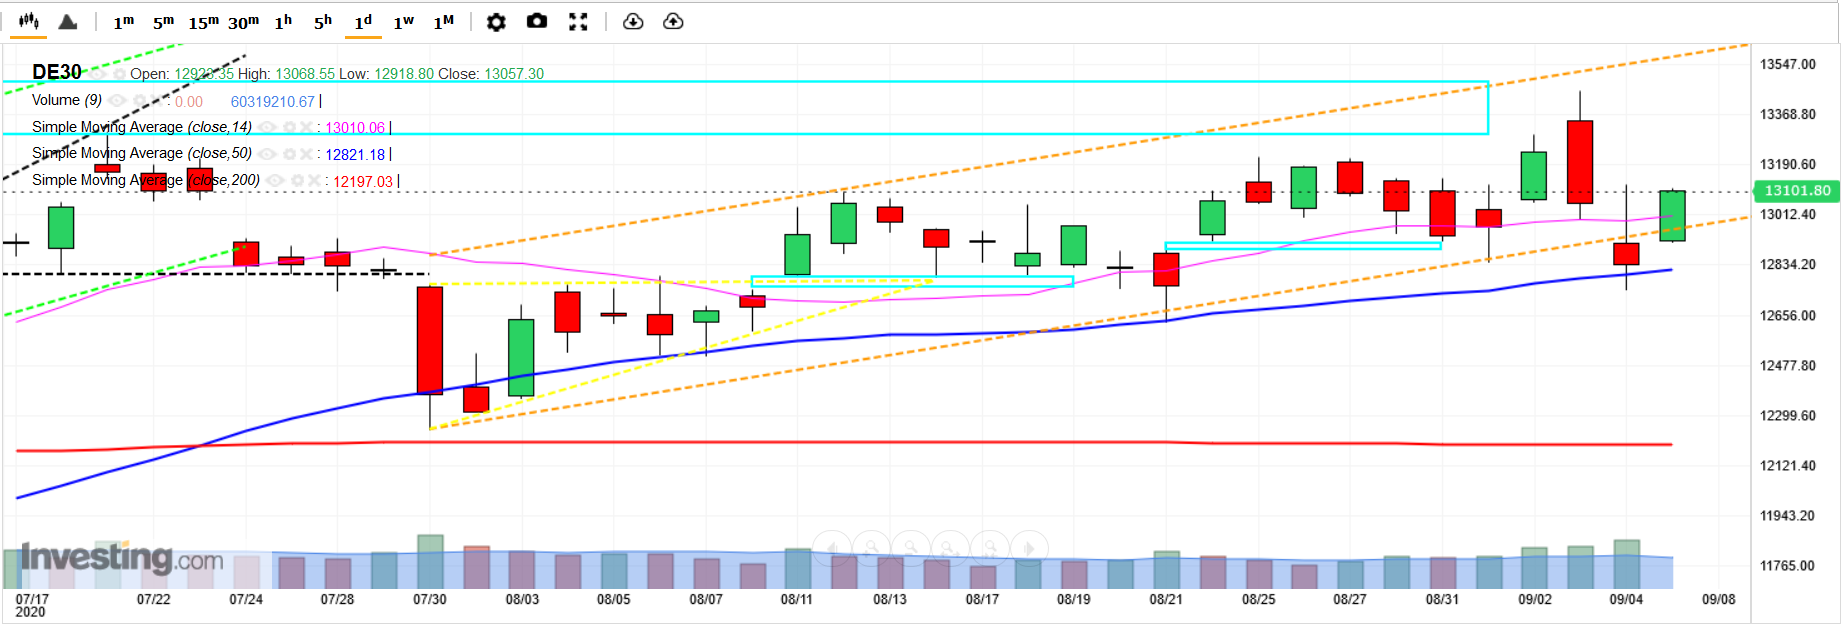Take a chart snapshot with camera icon
This screenshot has height=624, width=1845.
click(537, 21)
